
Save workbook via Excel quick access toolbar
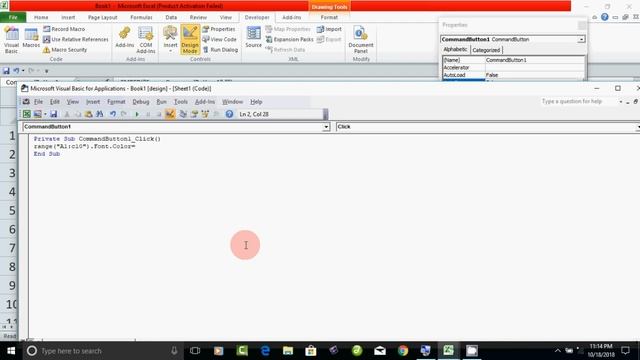pyautogui.click(x=6, y=71)
